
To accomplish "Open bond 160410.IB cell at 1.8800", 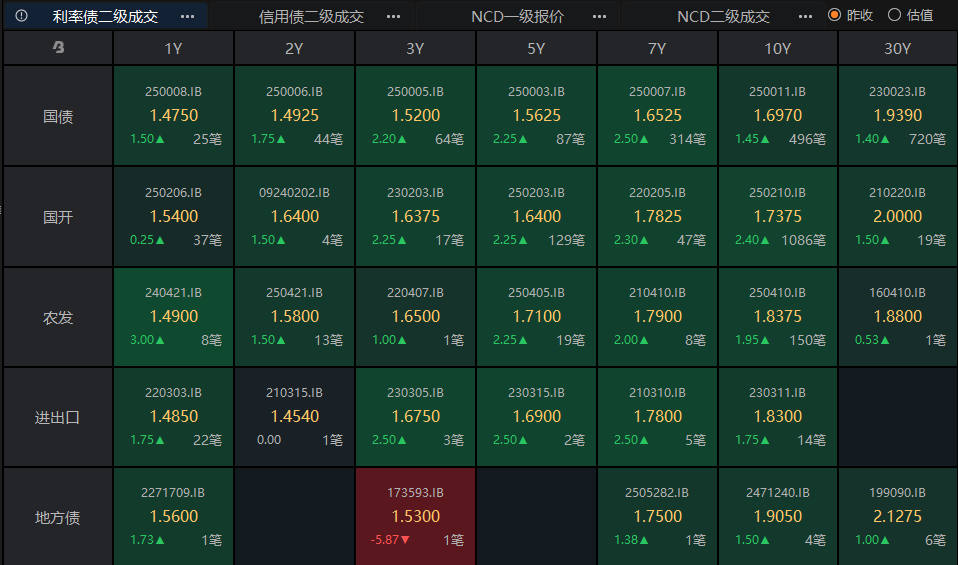I will click(x=898, y=317).
